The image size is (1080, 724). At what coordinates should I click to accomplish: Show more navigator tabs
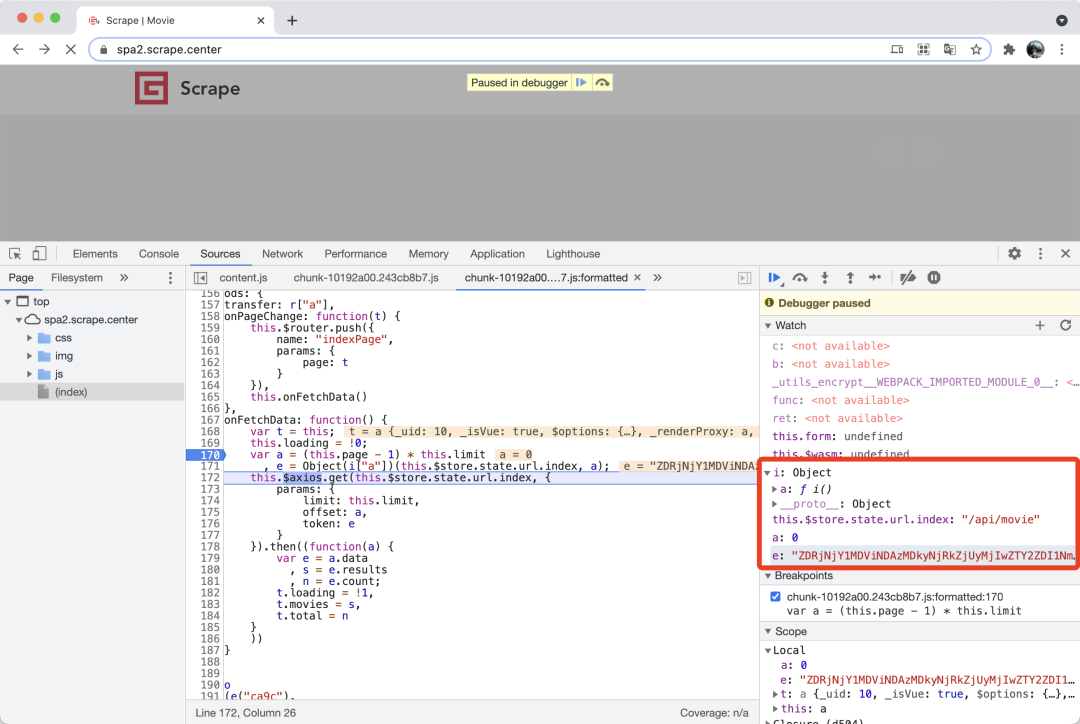coord(124,278)
